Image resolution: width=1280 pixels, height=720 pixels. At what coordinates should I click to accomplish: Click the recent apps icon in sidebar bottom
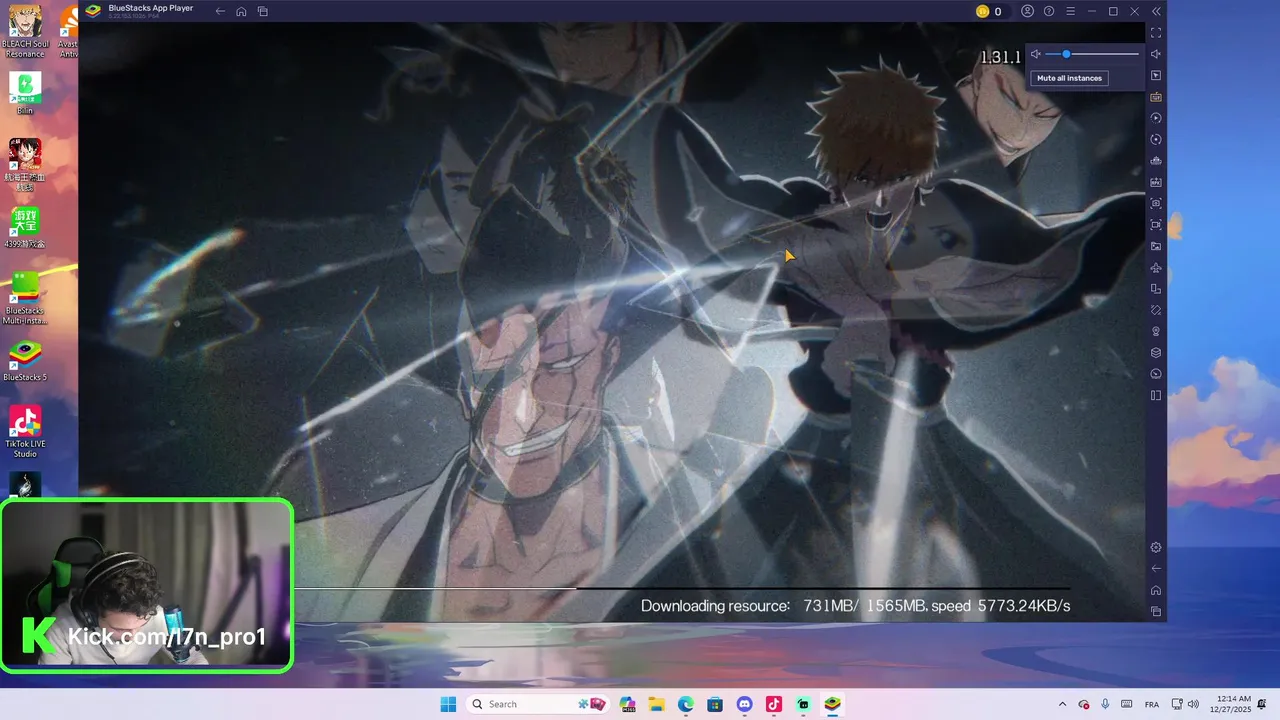point(1156,611)
